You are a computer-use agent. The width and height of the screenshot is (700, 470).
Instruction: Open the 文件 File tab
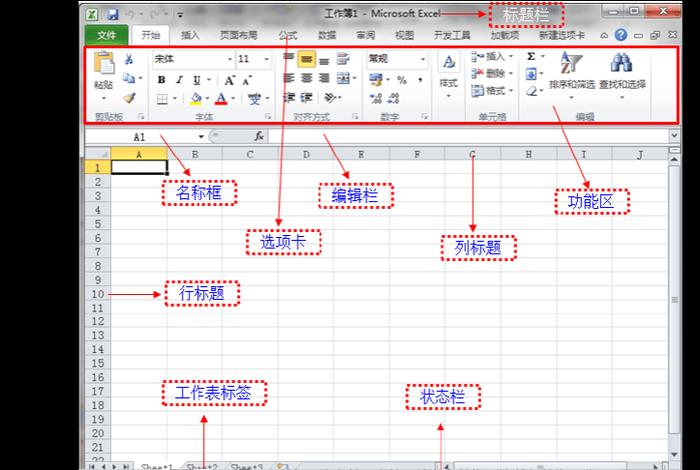click(x=107, y=35)
